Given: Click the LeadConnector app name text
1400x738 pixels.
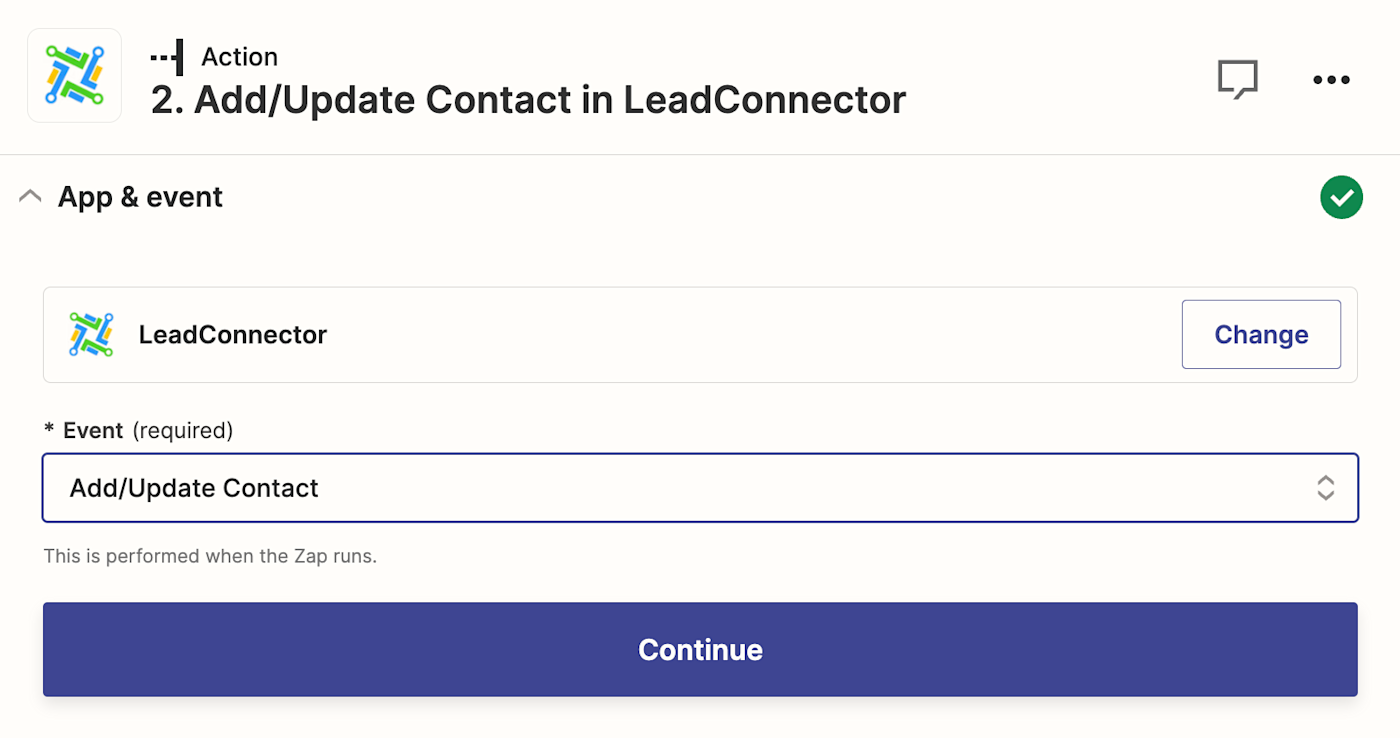Looking at the screenshot, I should click(x=233, y=334).
